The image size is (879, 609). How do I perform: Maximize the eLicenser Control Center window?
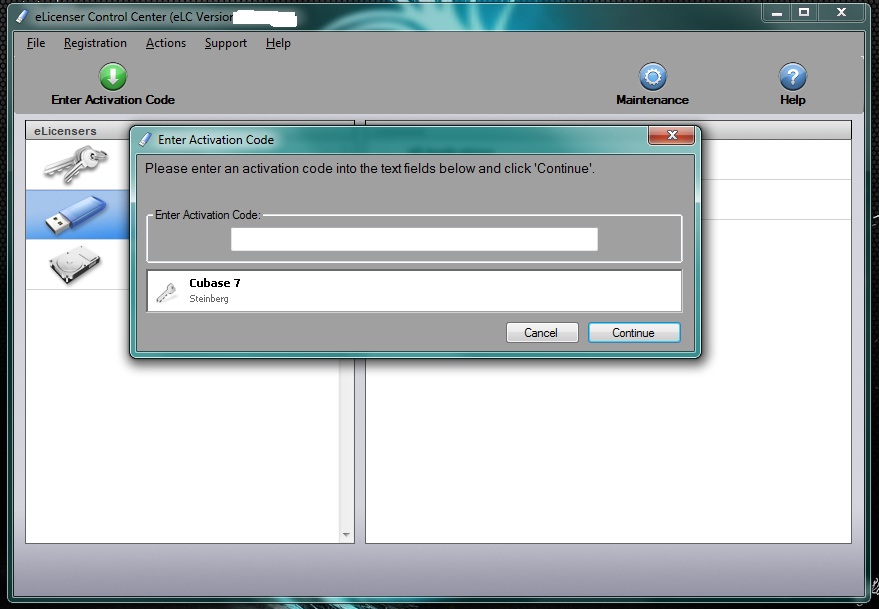coord(804,13)
